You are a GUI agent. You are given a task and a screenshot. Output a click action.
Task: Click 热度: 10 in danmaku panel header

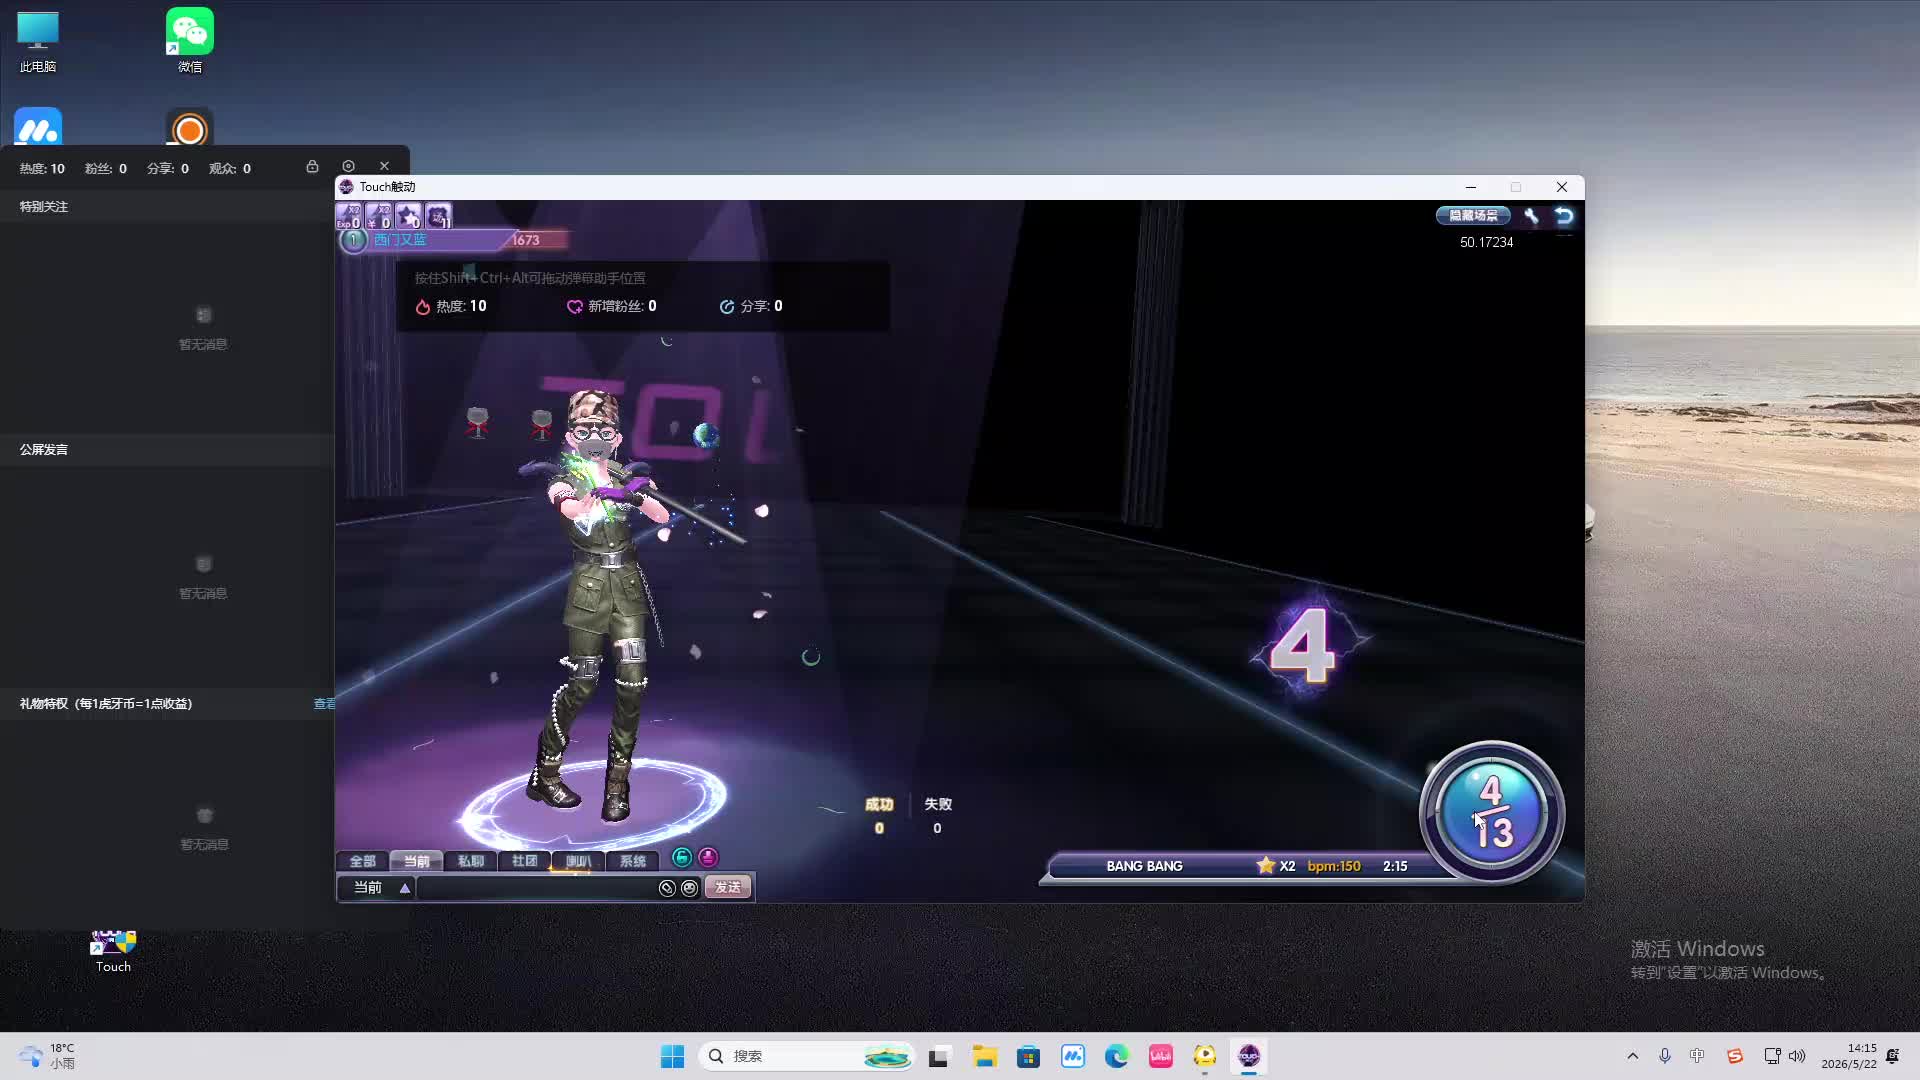(42, 169)
